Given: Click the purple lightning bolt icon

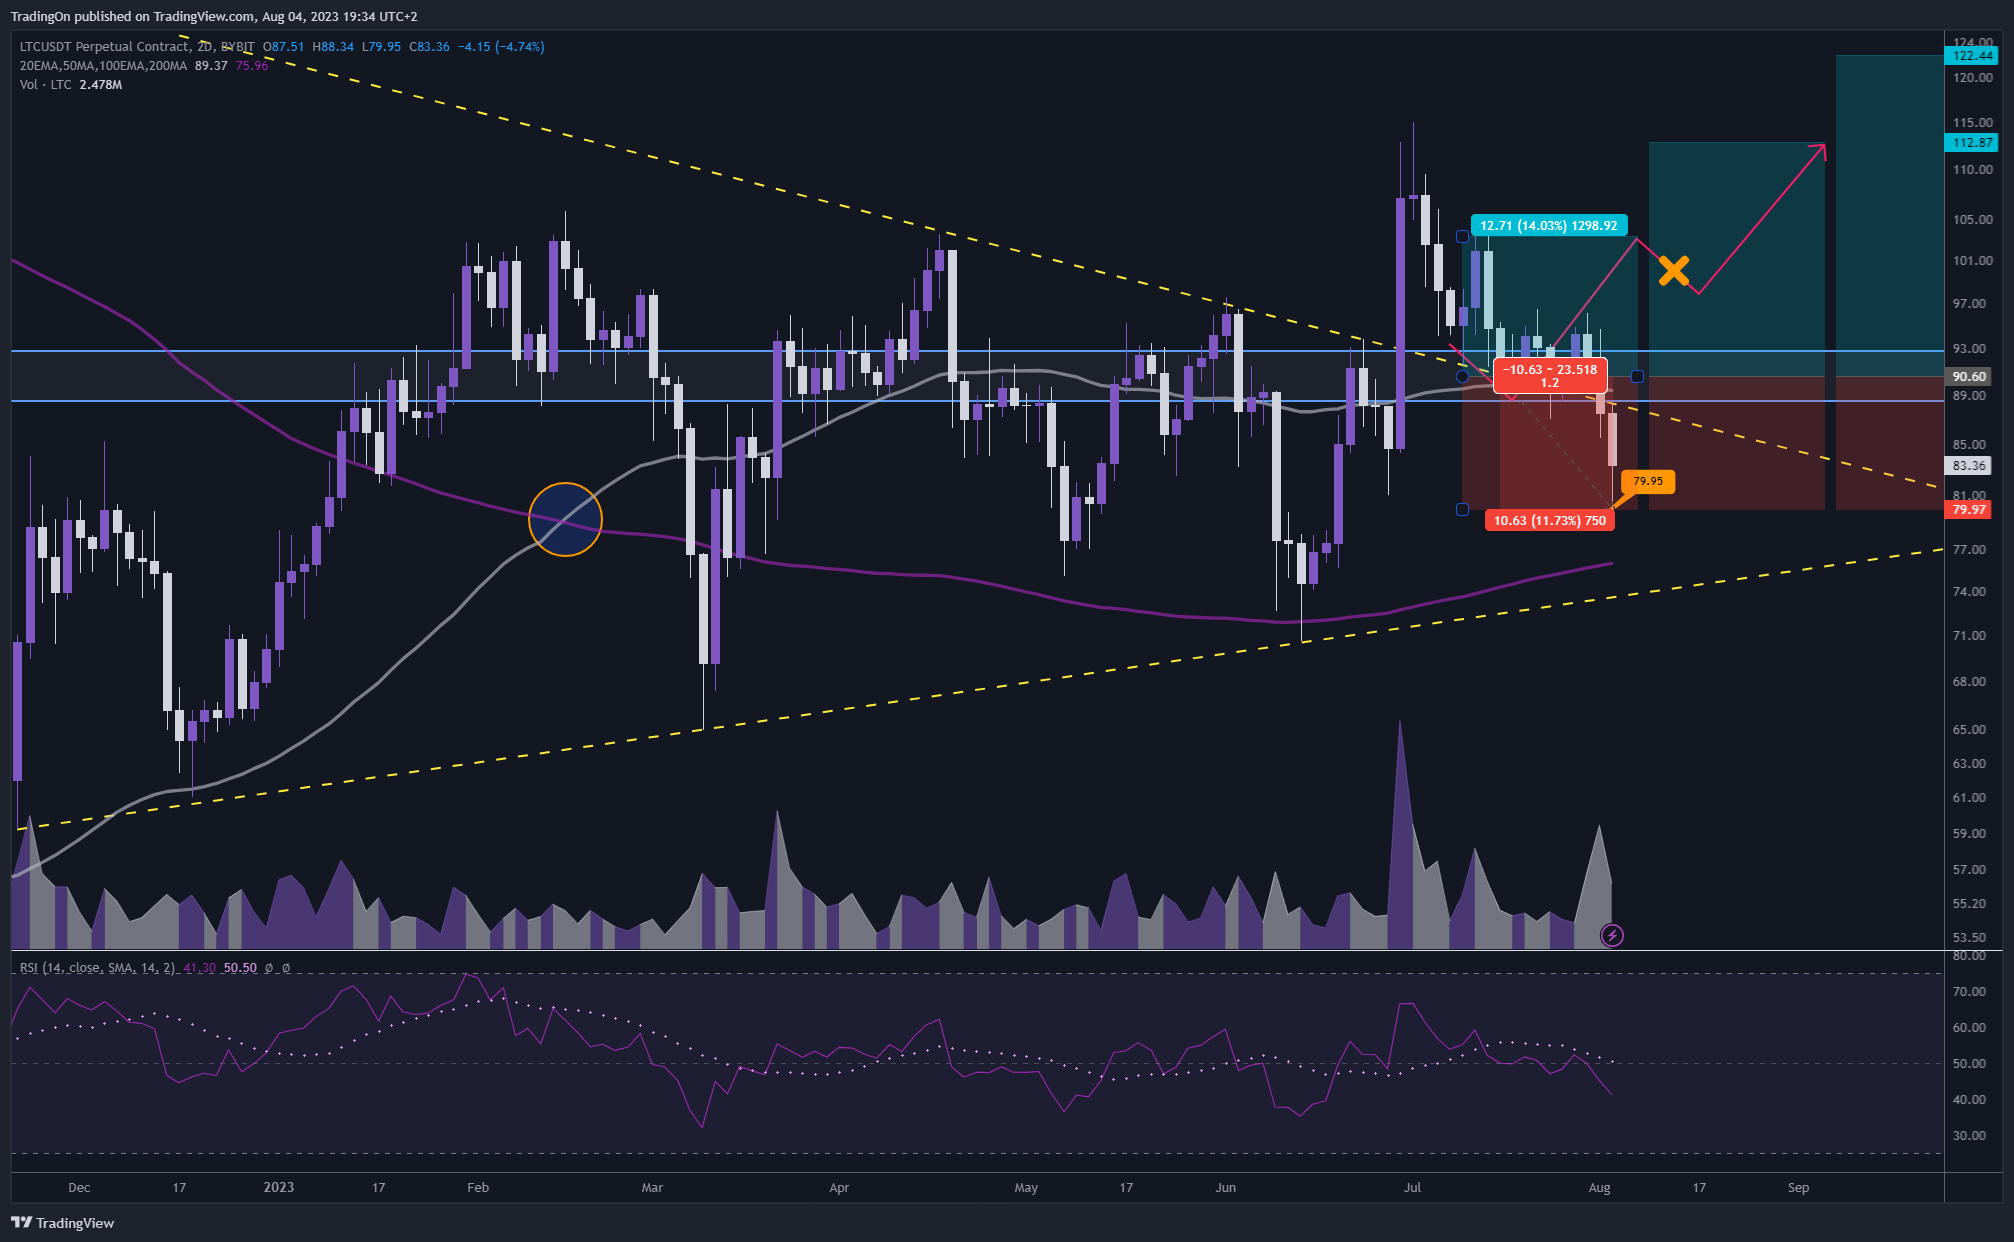Looking at the screenshot, I should tap(1612, 935).
